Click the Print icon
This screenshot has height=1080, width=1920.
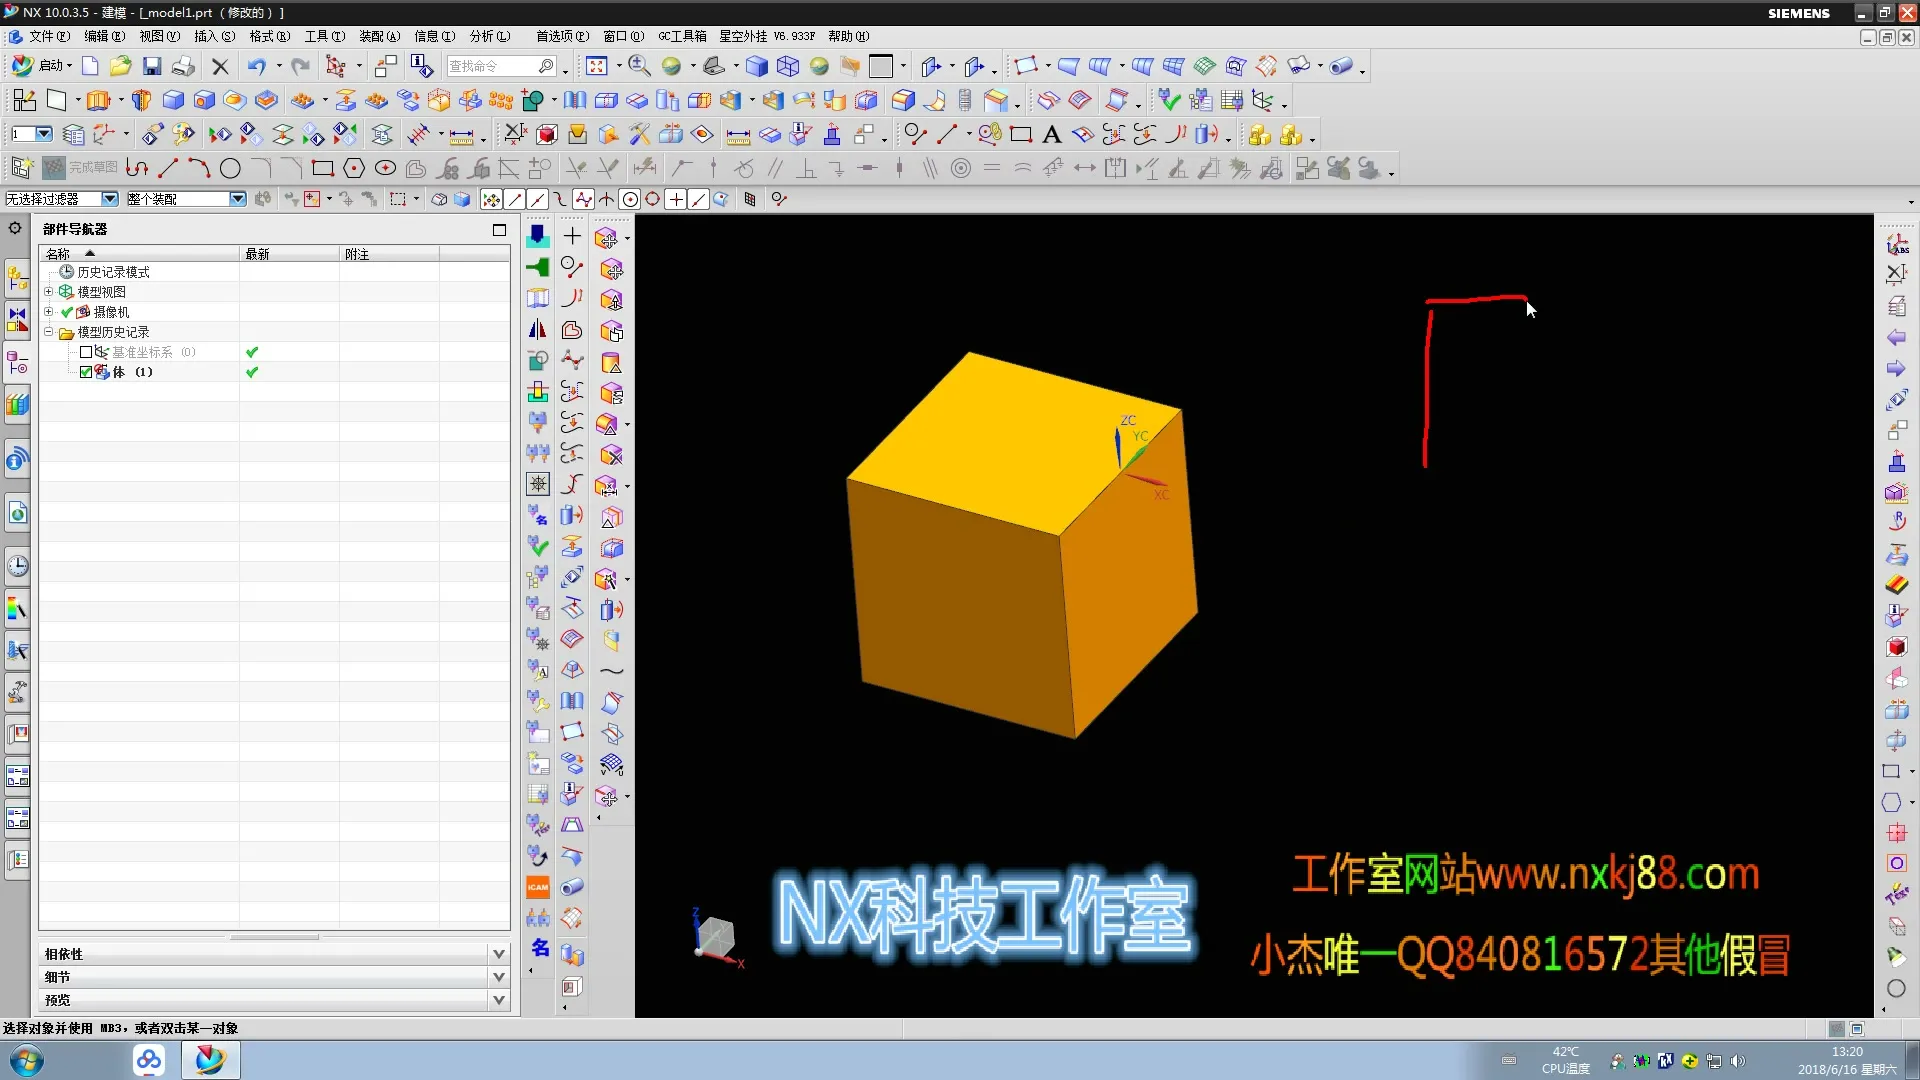pos(183,66)
